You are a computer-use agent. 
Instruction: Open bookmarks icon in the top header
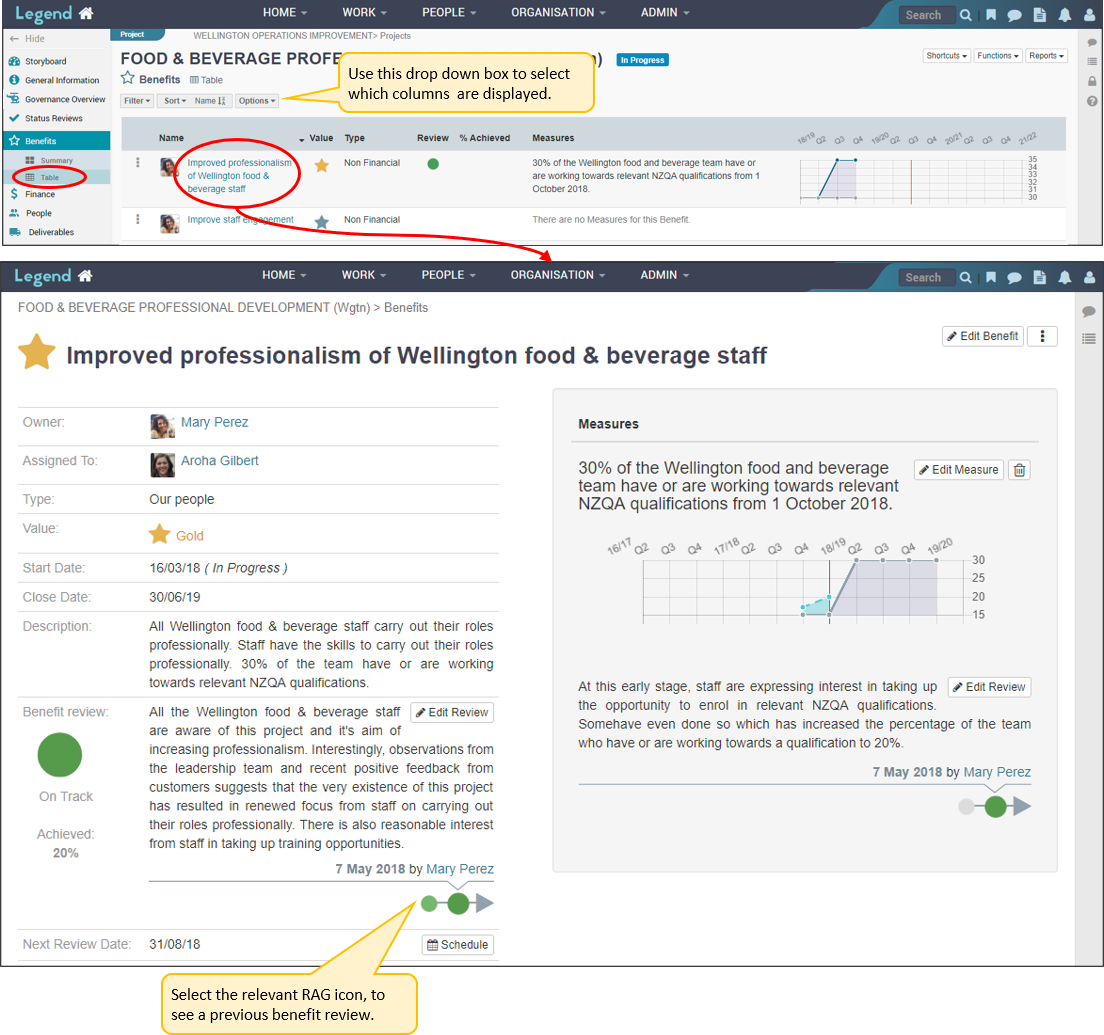point(991,15)
